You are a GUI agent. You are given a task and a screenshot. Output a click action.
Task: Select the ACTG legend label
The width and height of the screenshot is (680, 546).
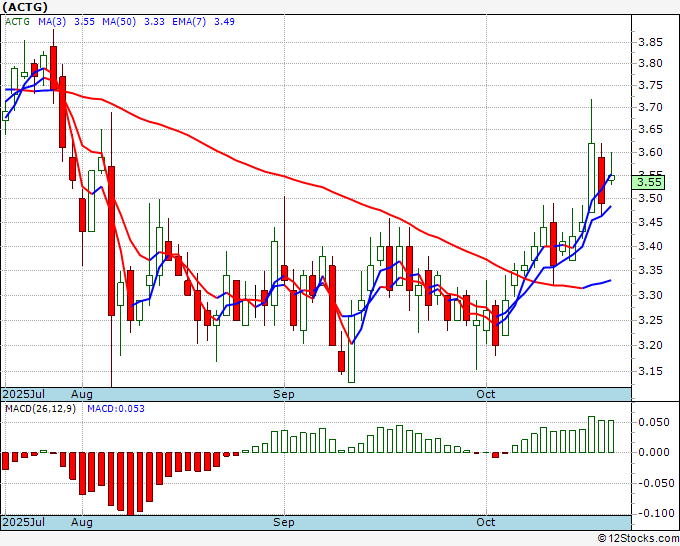coord(17,21)
